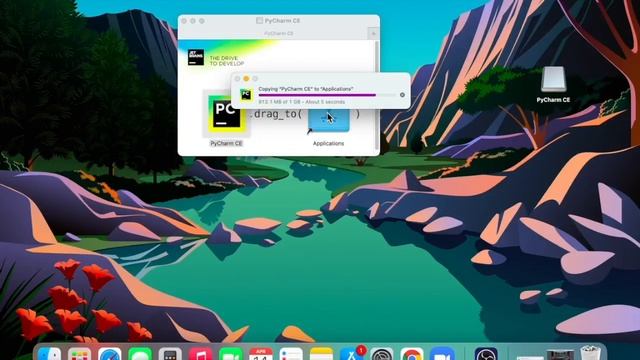Image resolution: width=640 pixels, height=360 pixels.
Task: Click the 'Copying PyCharm CE to Applications' text
Action: pos(306,89)
